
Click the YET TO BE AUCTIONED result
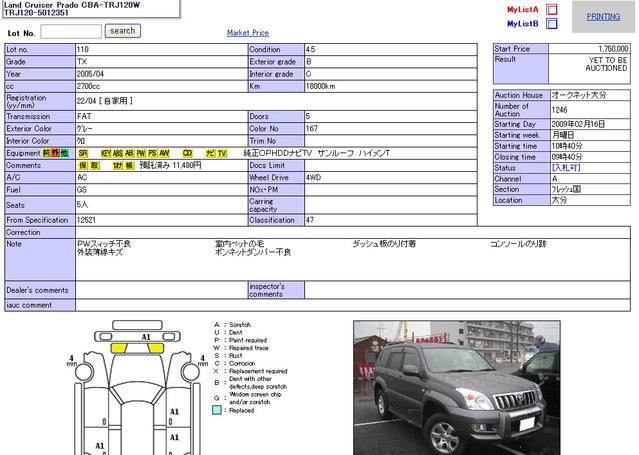(x=606, y=64)
